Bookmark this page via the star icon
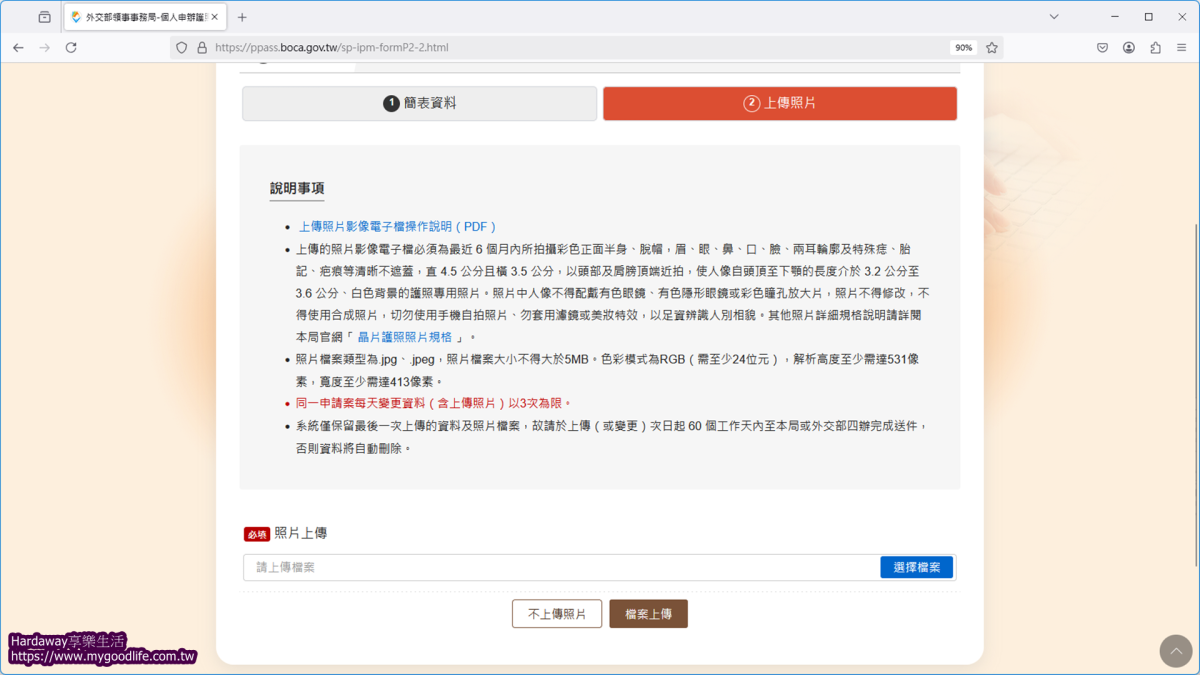1200x675 pixels. pos(991,47)
